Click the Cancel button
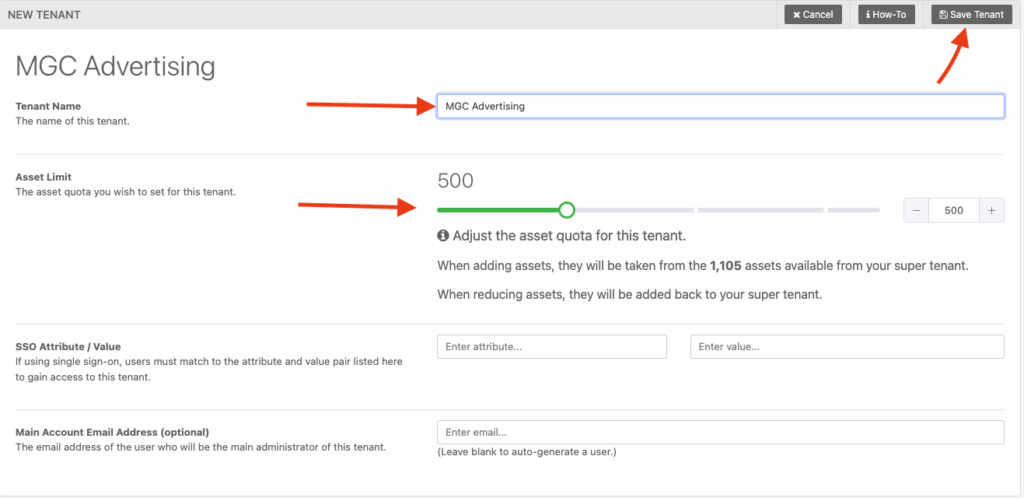This screenshot has width=1024, height=498. pos(813,15)
